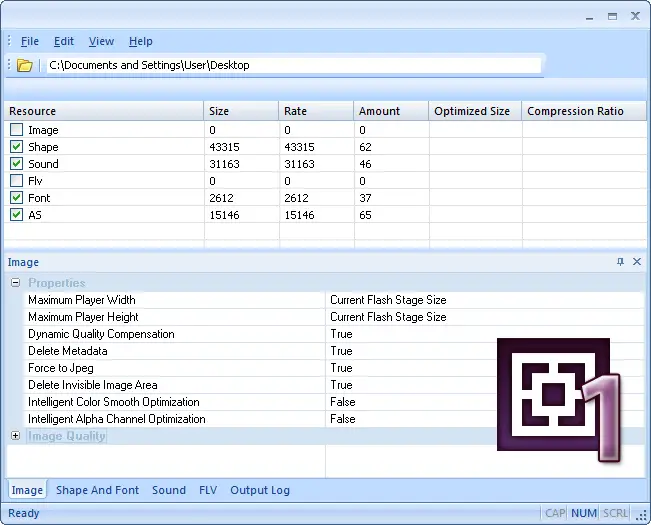This screenshot has width=651, height=525.
Task: Click the open folder icon in toolbar
Action: [x=25, y=65]
